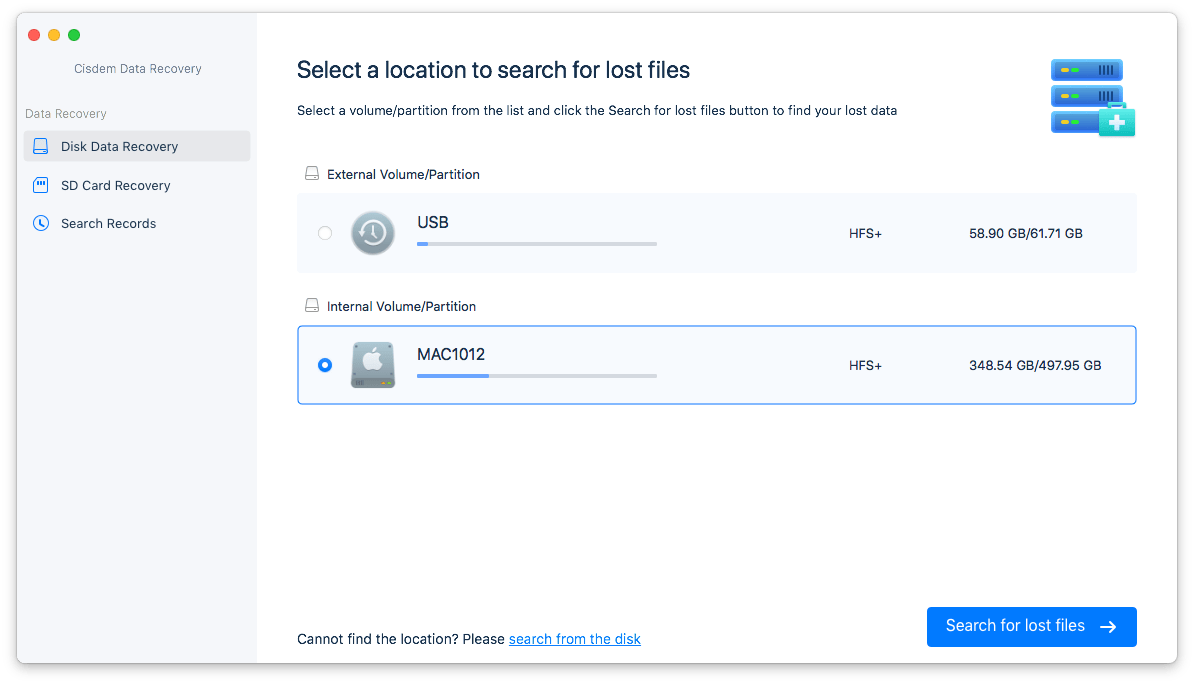Click the MAC1012 storage usage bar

click(536, 376)
